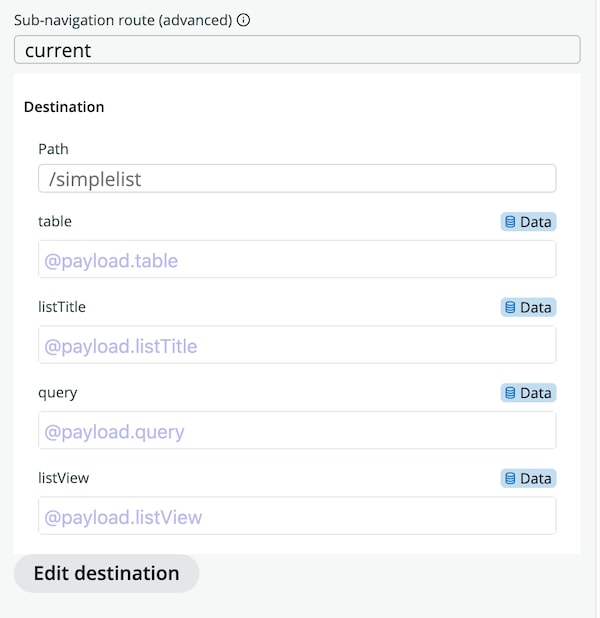This screenshot has height=618, width=600.
Task: Click the table field with @payload.table
Action: tap(297, 259)
